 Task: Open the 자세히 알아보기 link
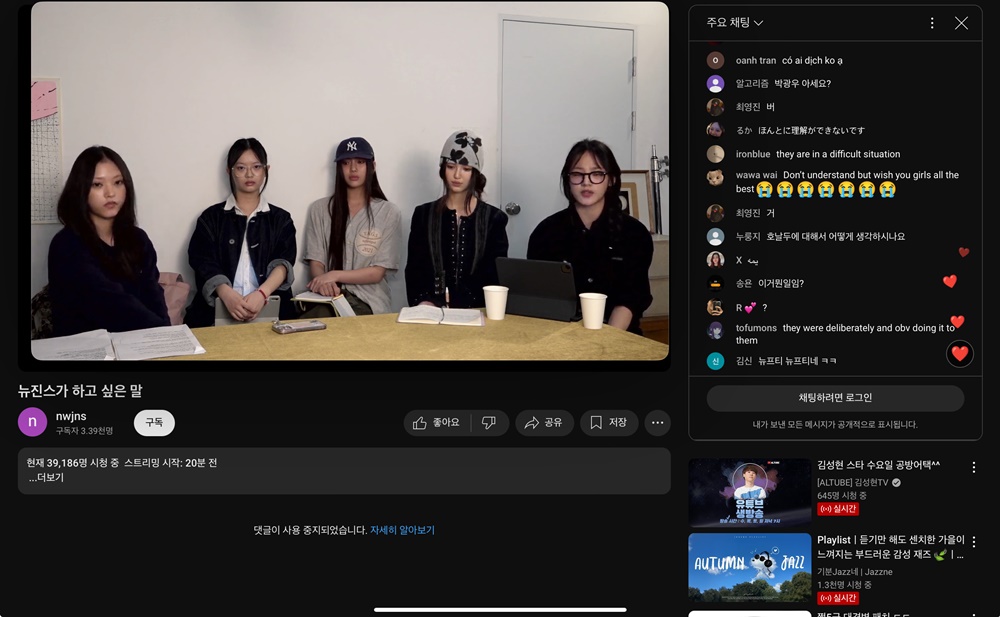[x=402, y=530]
